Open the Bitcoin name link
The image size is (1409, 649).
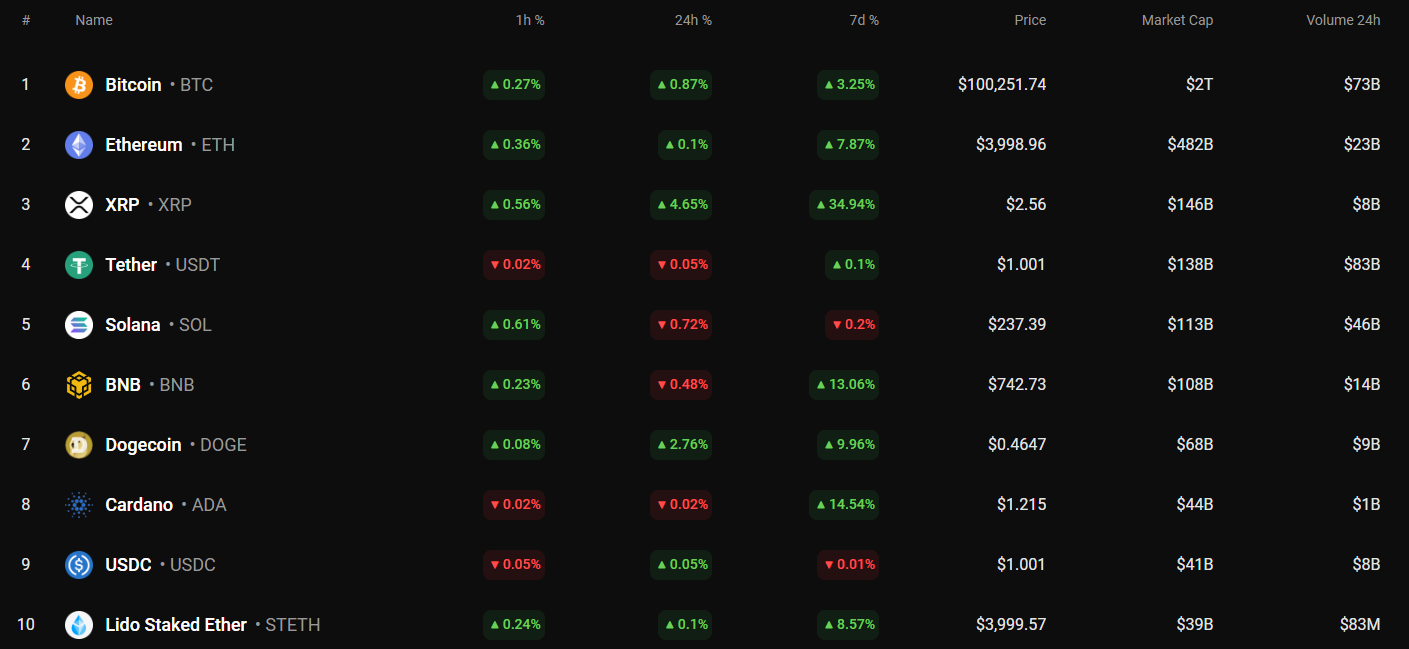click(133, 85)
